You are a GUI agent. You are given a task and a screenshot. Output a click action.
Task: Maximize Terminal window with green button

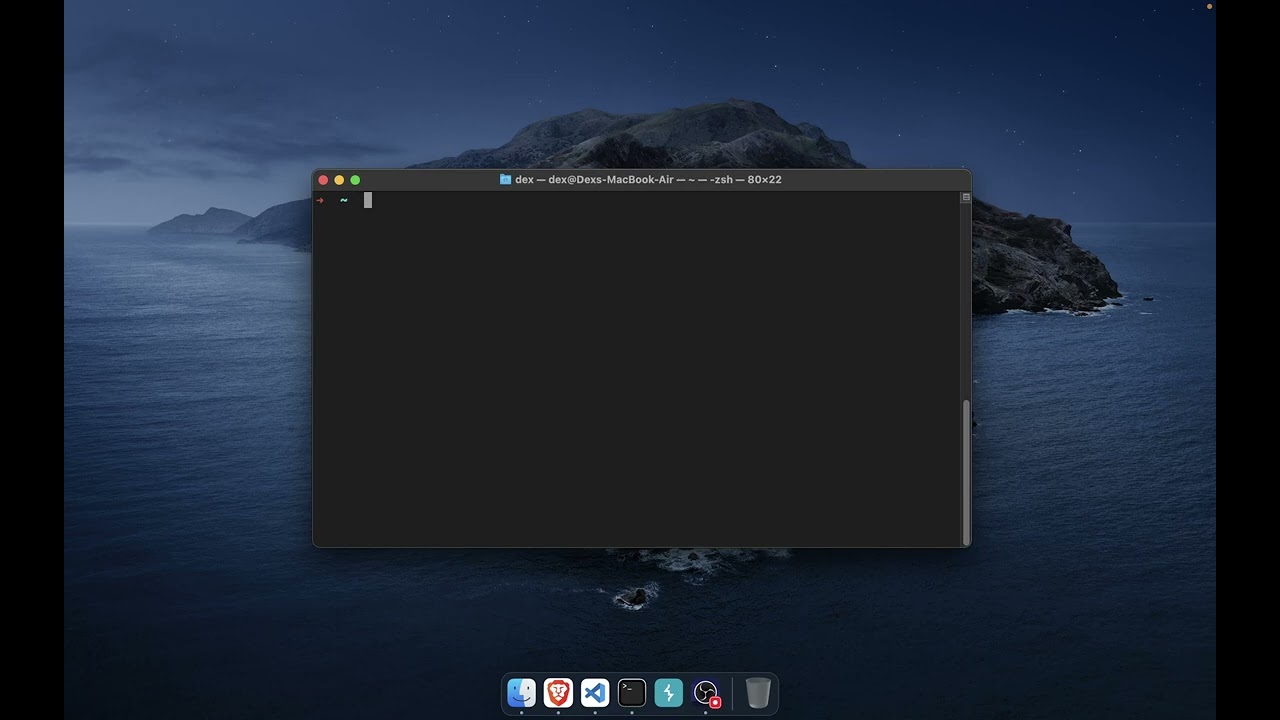click(355, 180)
